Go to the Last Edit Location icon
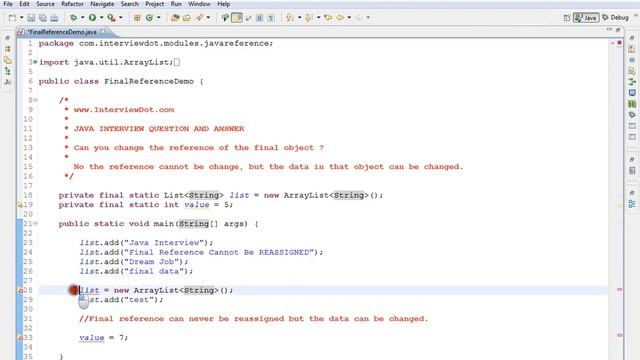 click(328, 18)
